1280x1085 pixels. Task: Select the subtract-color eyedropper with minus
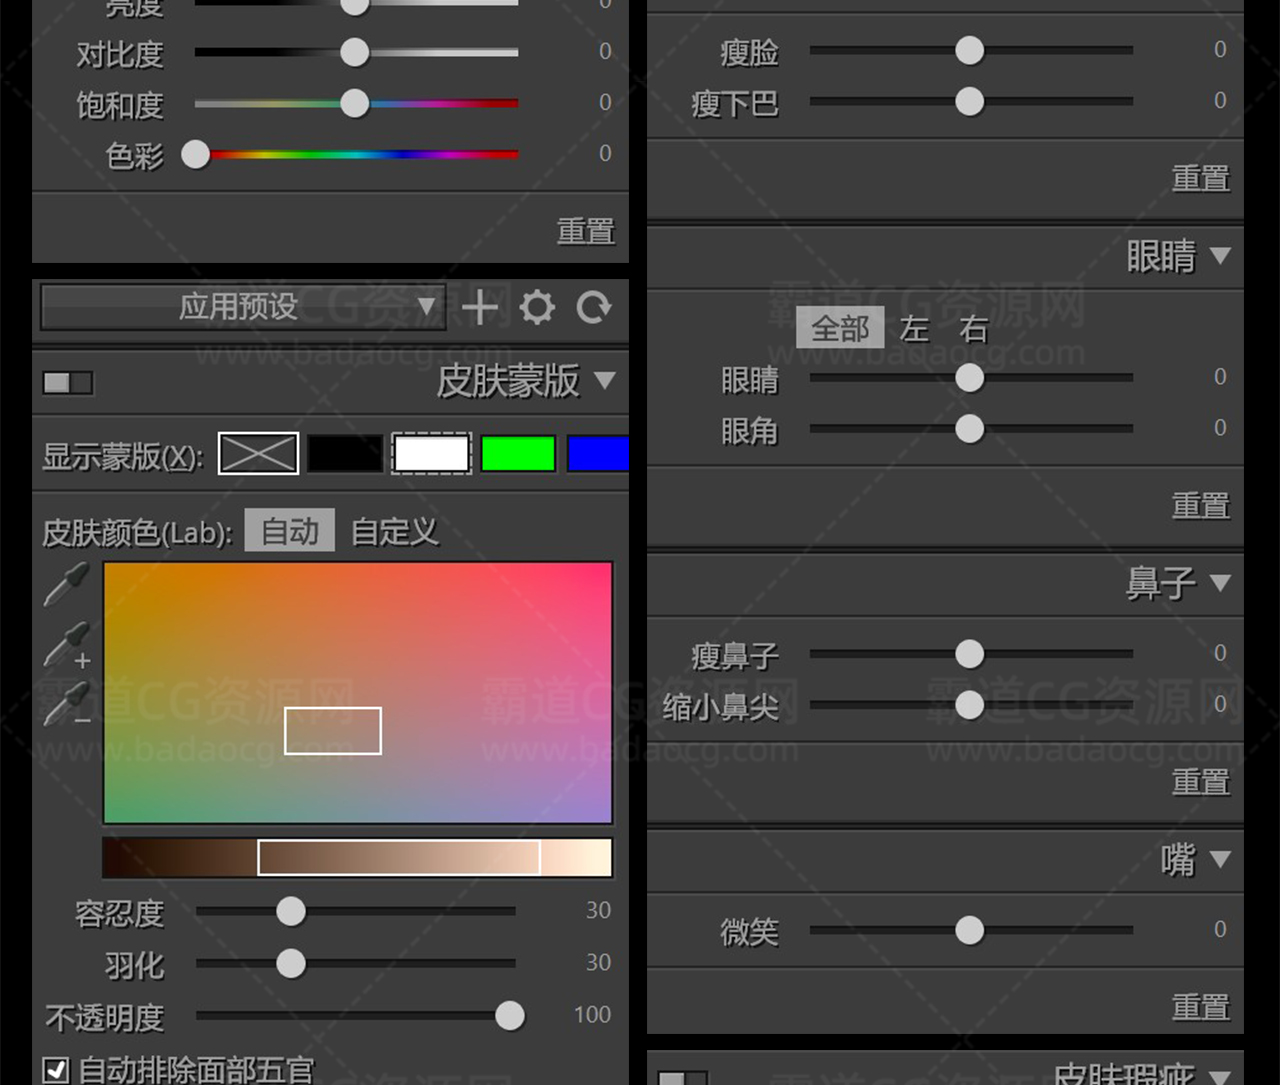coord(67,704)
